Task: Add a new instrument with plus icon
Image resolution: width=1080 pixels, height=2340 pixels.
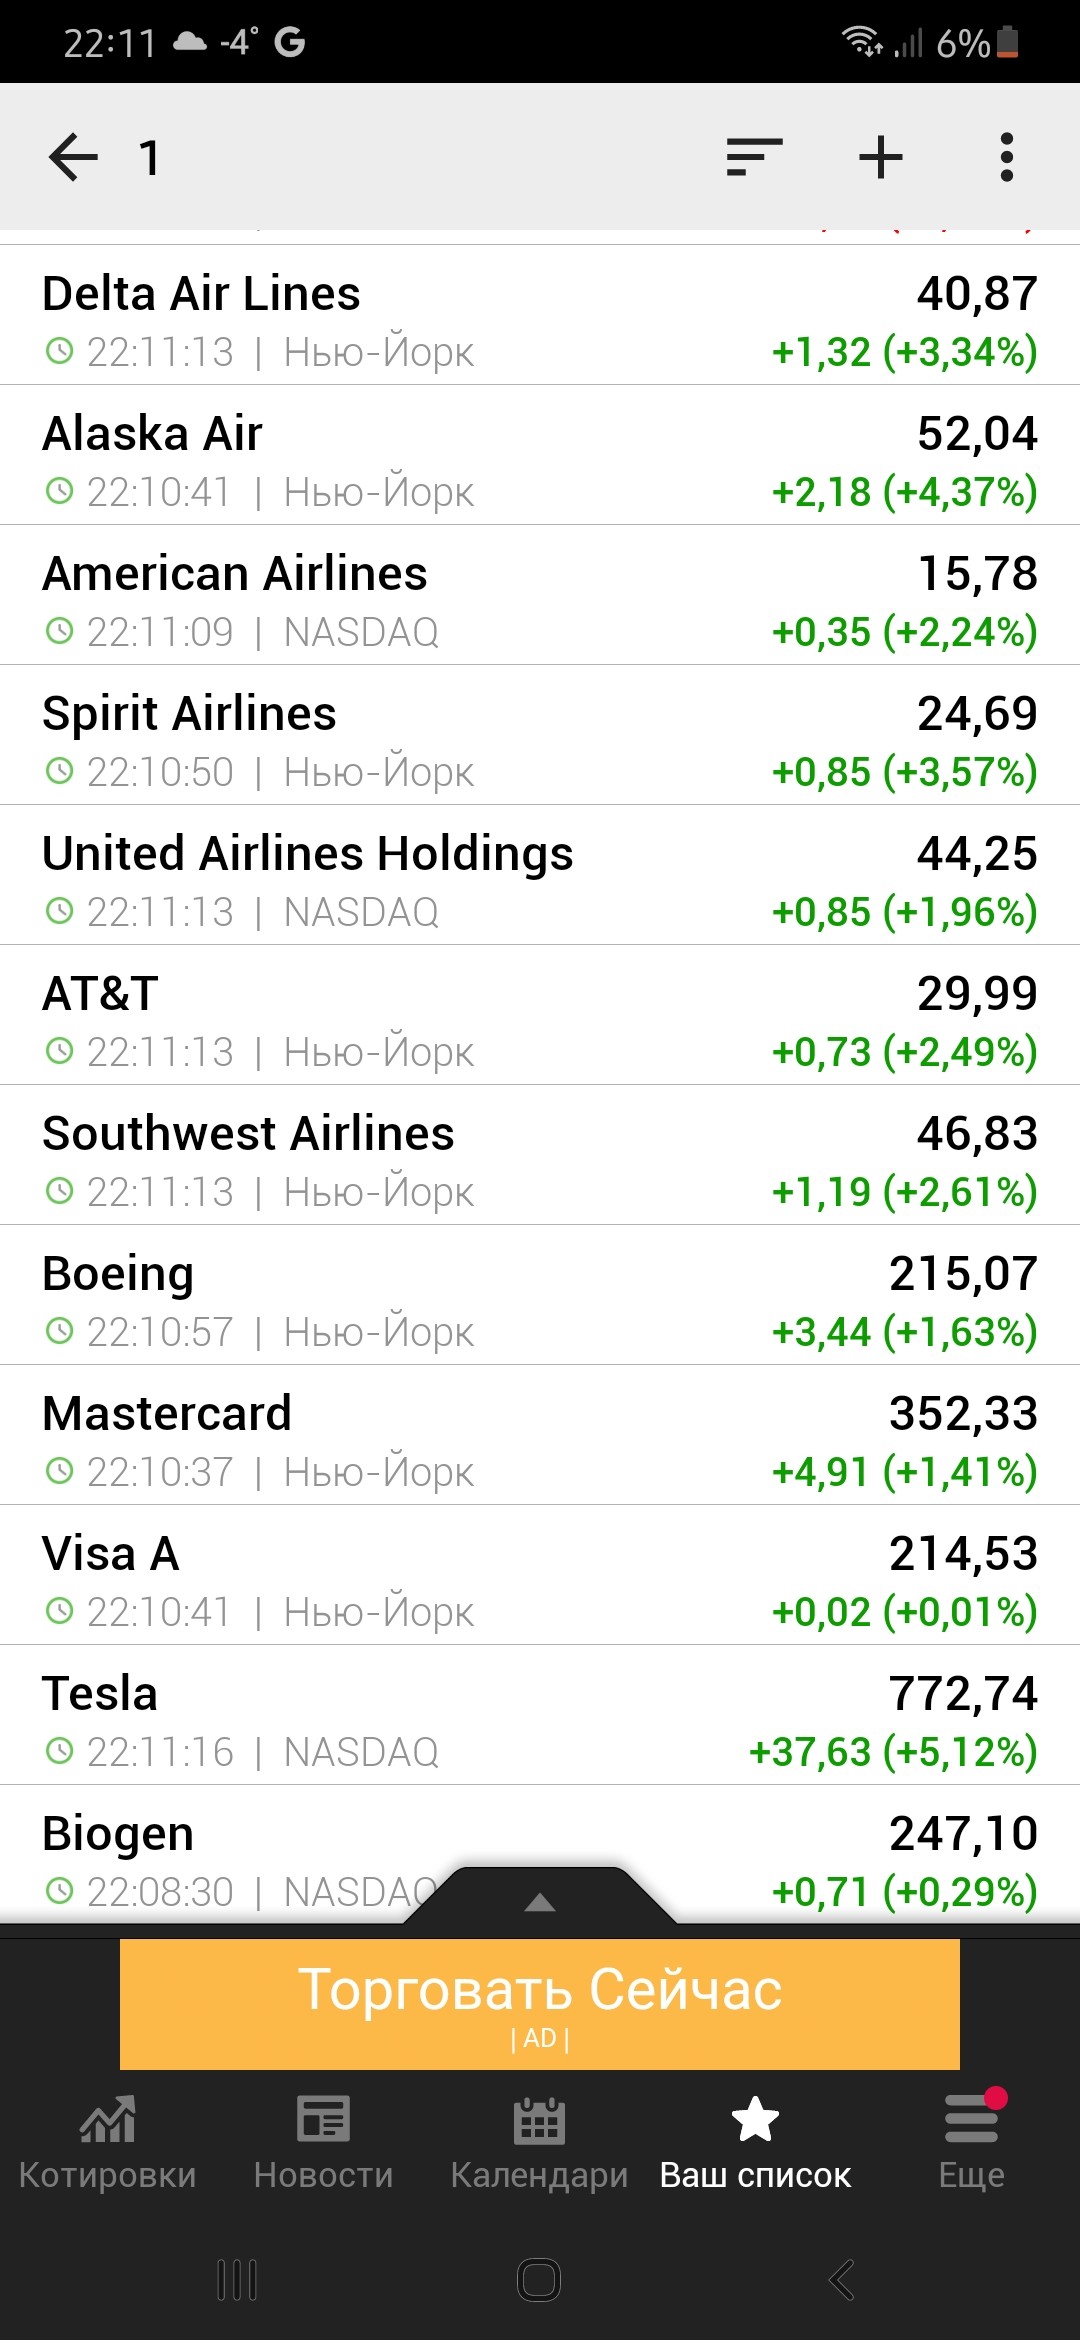Action: pos(881,158)
